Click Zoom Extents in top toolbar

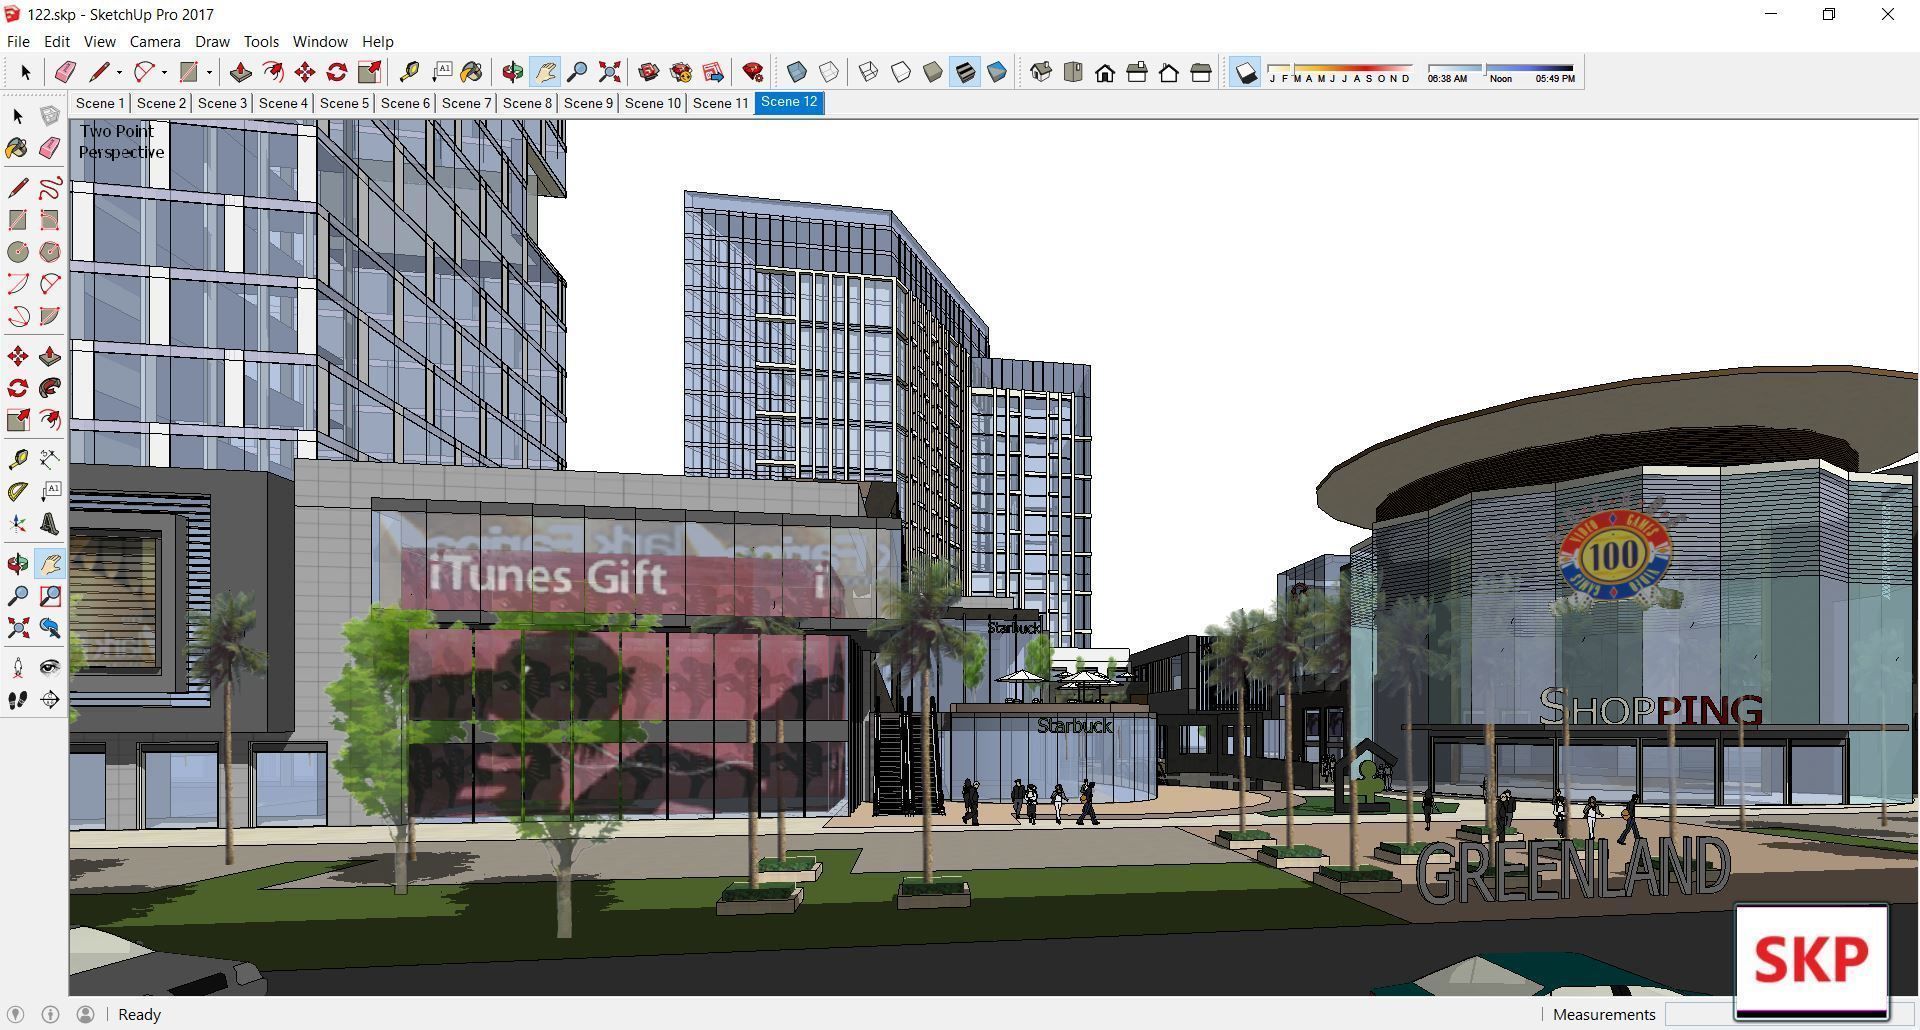tap(609, 72)
